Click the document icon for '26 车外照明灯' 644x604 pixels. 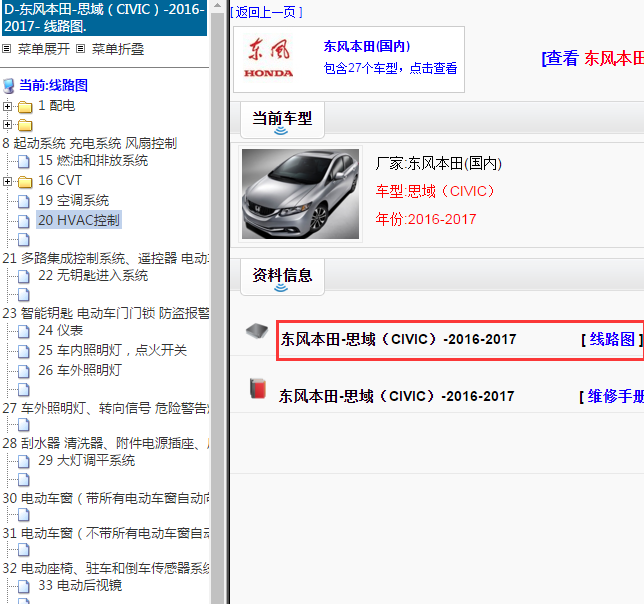point(24,371)
